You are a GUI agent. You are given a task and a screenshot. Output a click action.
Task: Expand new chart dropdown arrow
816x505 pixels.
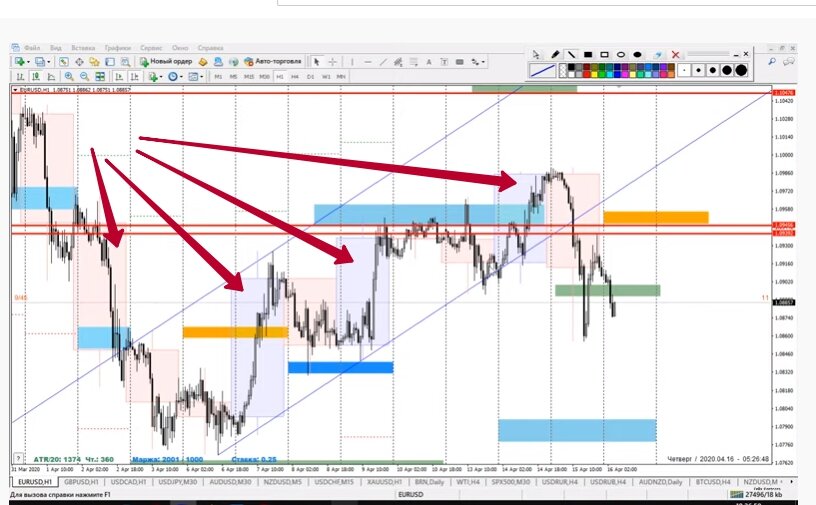[28, 62]
